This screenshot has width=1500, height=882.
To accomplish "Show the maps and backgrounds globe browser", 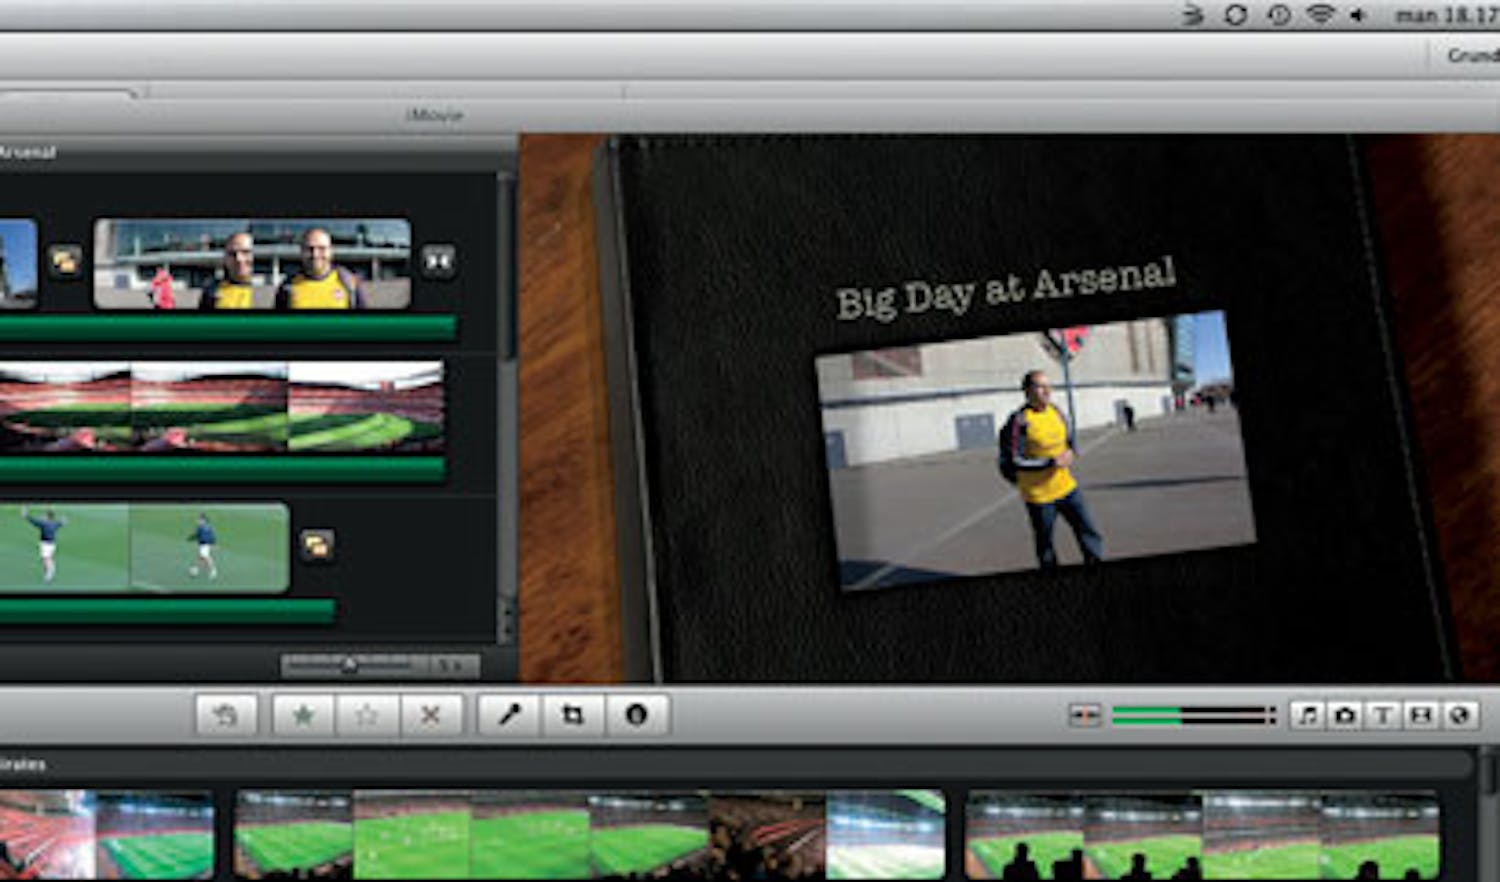I will pos(1459,715).
